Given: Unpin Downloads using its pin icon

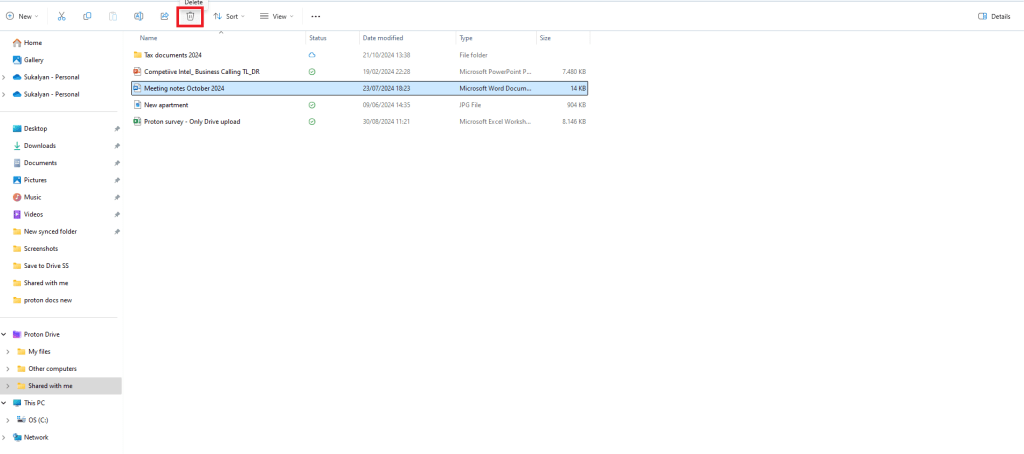Looking at the screenshot, I should [116, 146].
